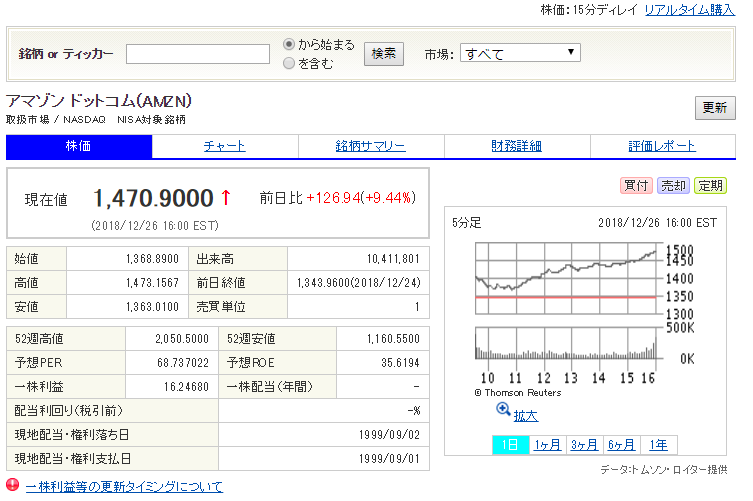This screenshot has height=501, width=753.
Task: Click the 高値 value 1,473.1567
Action: click(153, 283)
